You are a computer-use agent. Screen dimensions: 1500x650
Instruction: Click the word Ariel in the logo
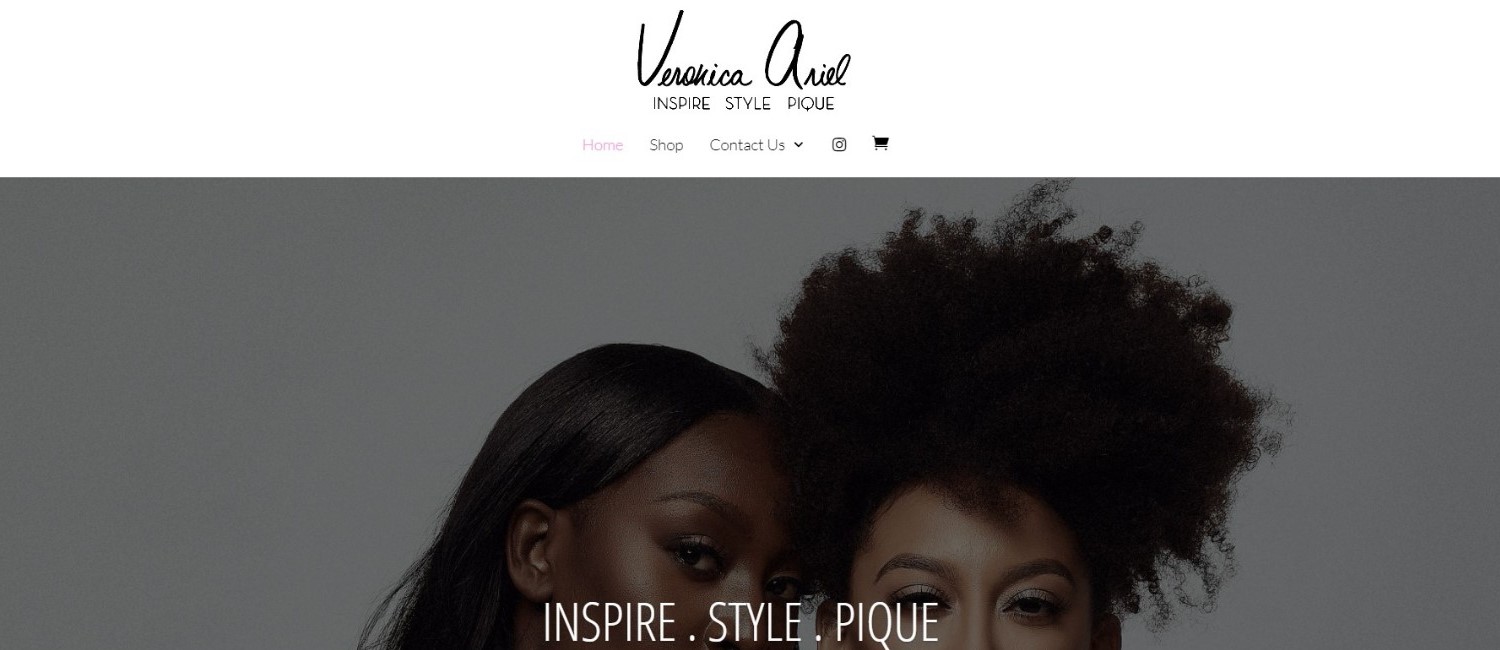point(807,58)
